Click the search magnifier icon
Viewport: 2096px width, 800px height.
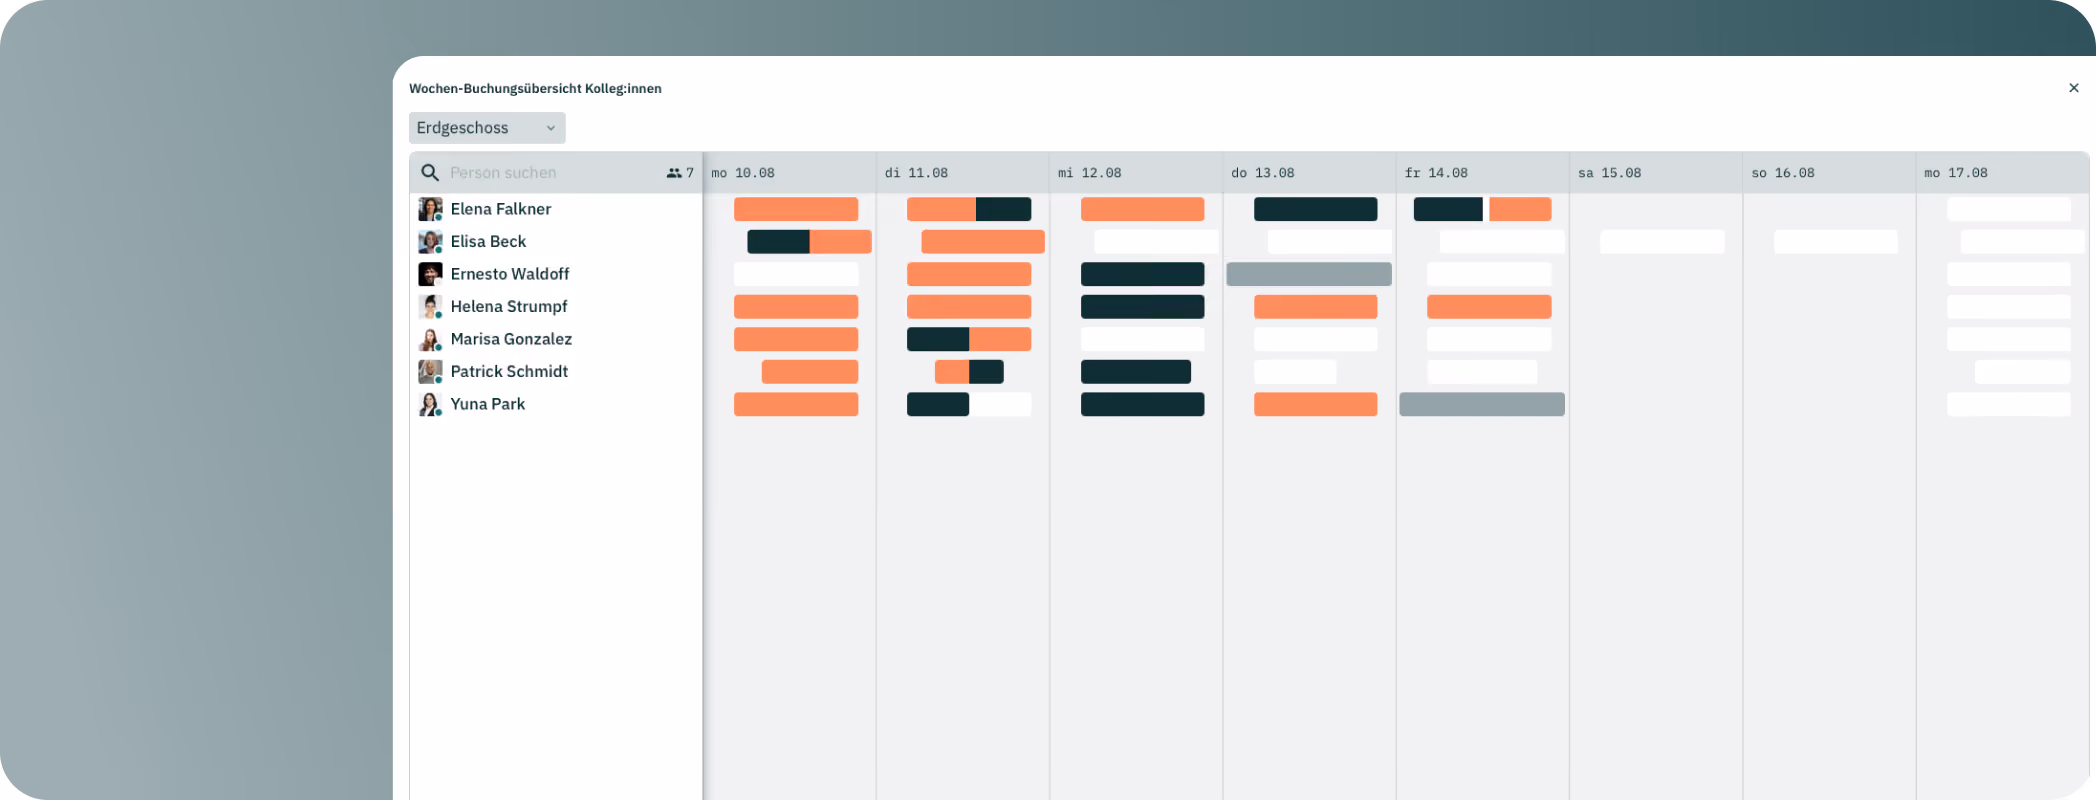[x=430, y=173]
